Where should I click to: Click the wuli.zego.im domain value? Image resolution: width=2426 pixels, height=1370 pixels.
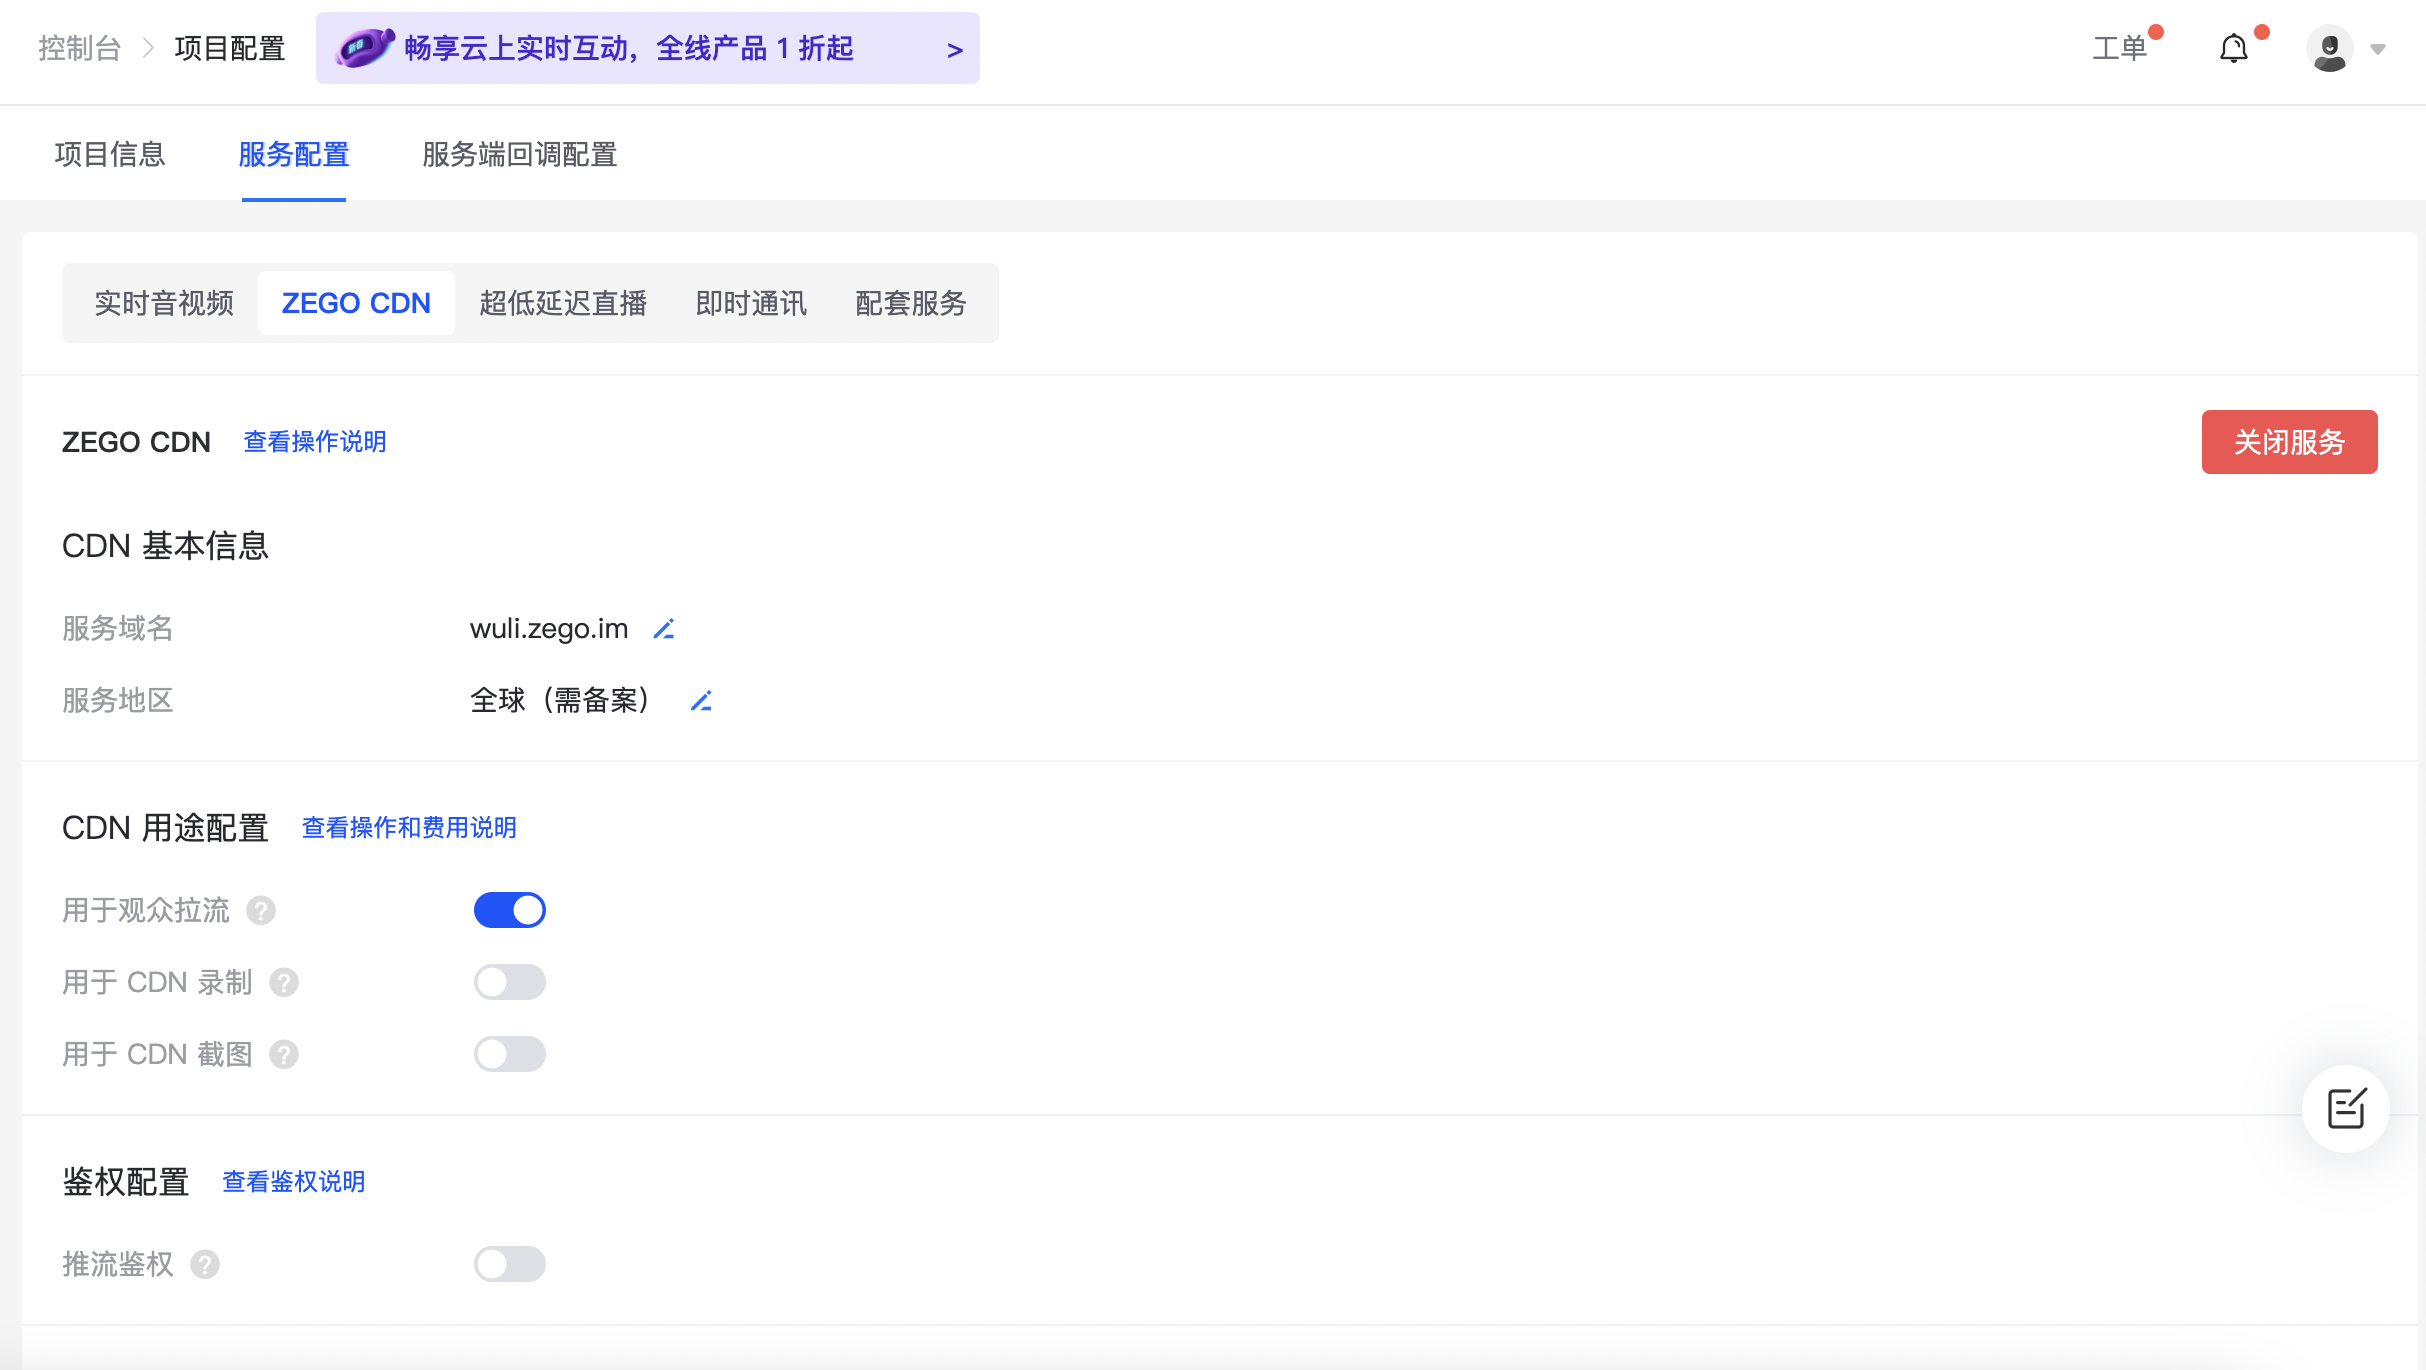click(x=549, y=629)
